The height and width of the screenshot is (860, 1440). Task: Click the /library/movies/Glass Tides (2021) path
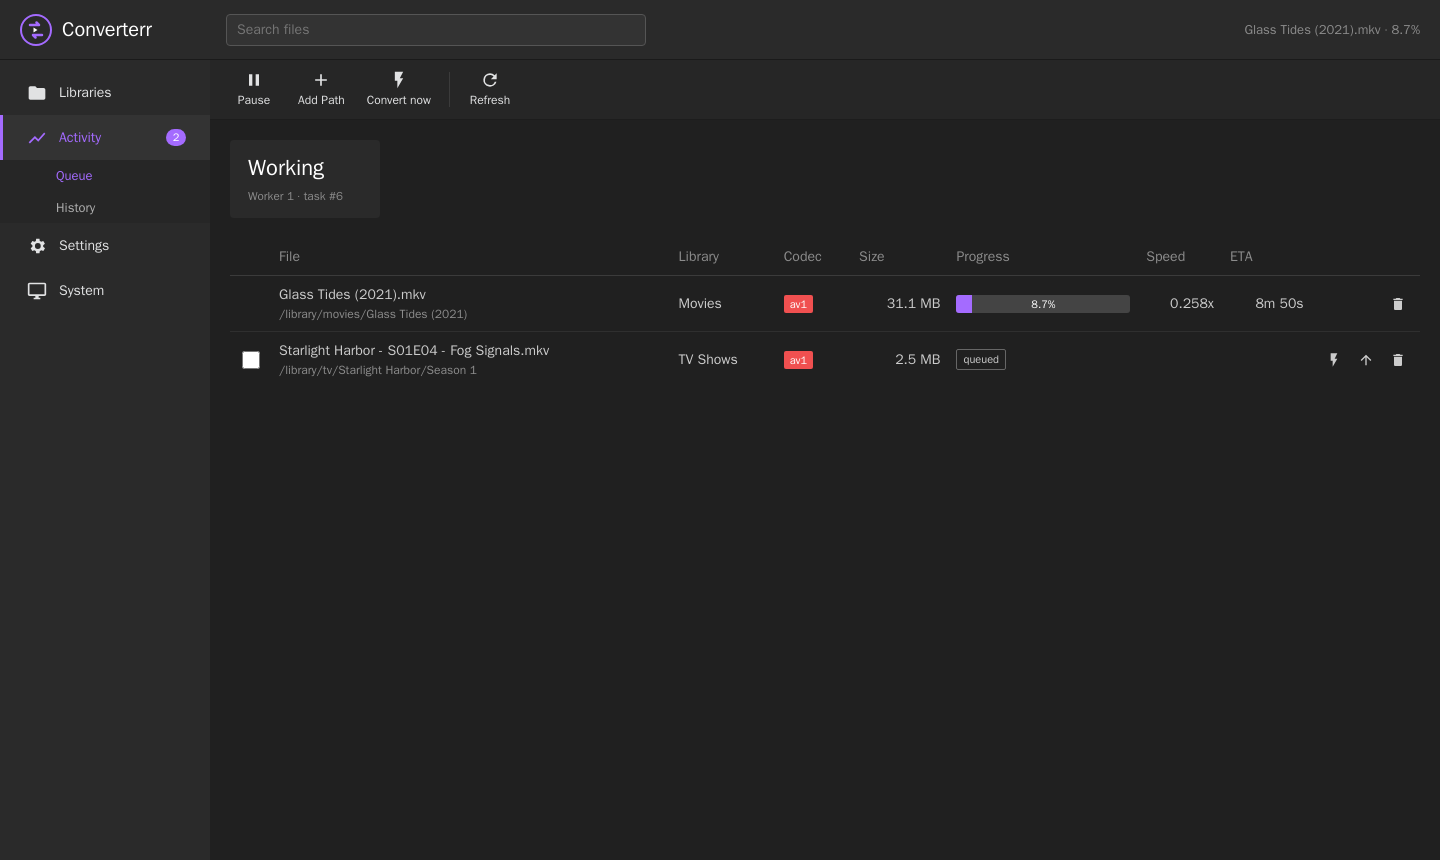pos(373,314)
